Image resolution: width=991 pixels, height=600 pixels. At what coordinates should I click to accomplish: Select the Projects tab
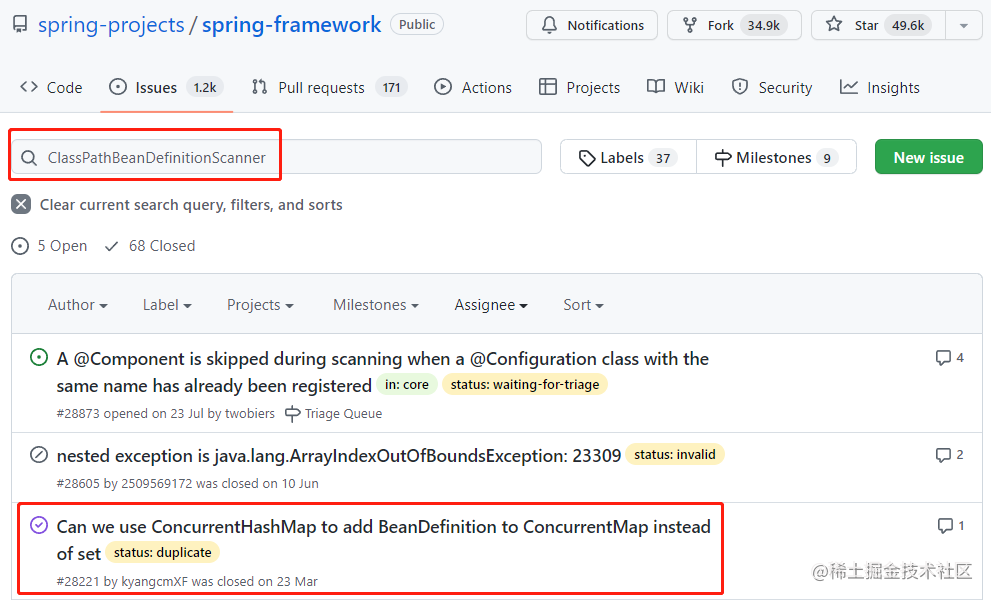pos(580,87)
